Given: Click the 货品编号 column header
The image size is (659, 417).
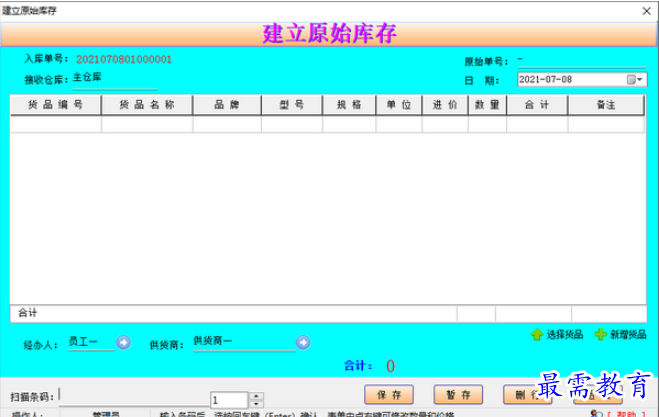Looking at the screenshot, I should coord(55,105).
